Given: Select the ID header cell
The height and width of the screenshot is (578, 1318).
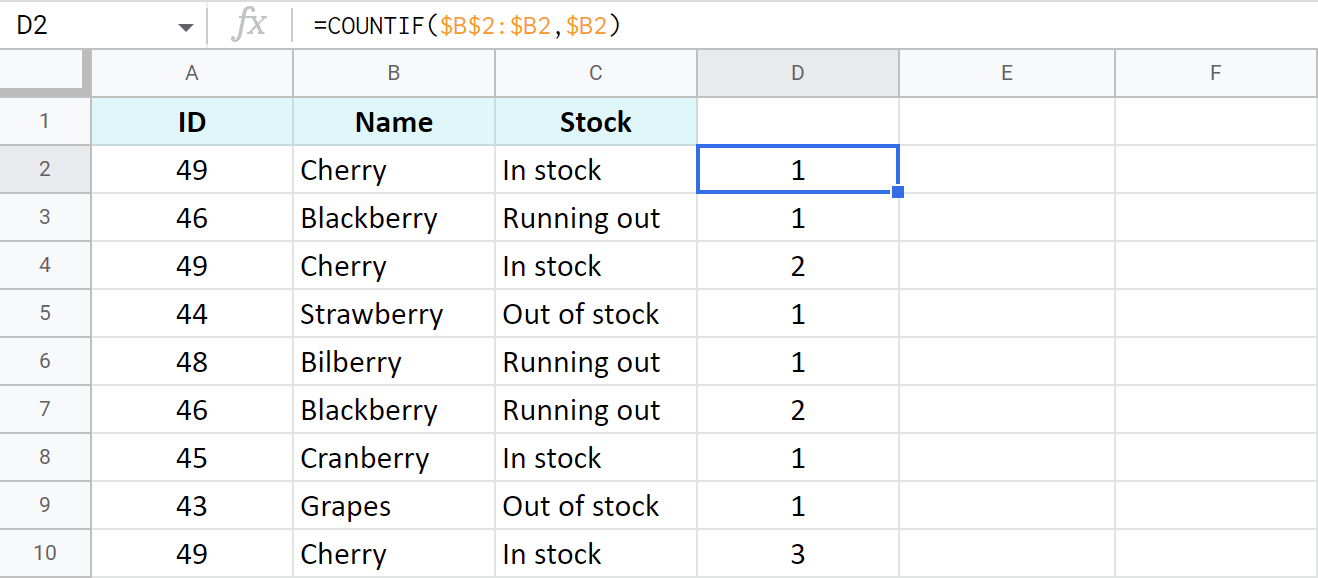Looking at the screenshot, I should [191, 121].
